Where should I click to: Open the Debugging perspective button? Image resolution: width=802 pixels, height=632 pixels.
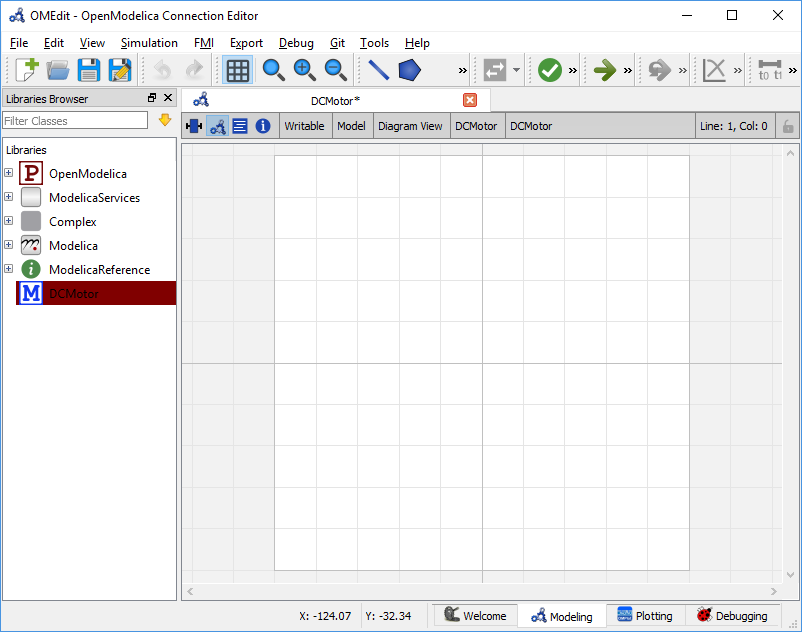click(732, 616)
